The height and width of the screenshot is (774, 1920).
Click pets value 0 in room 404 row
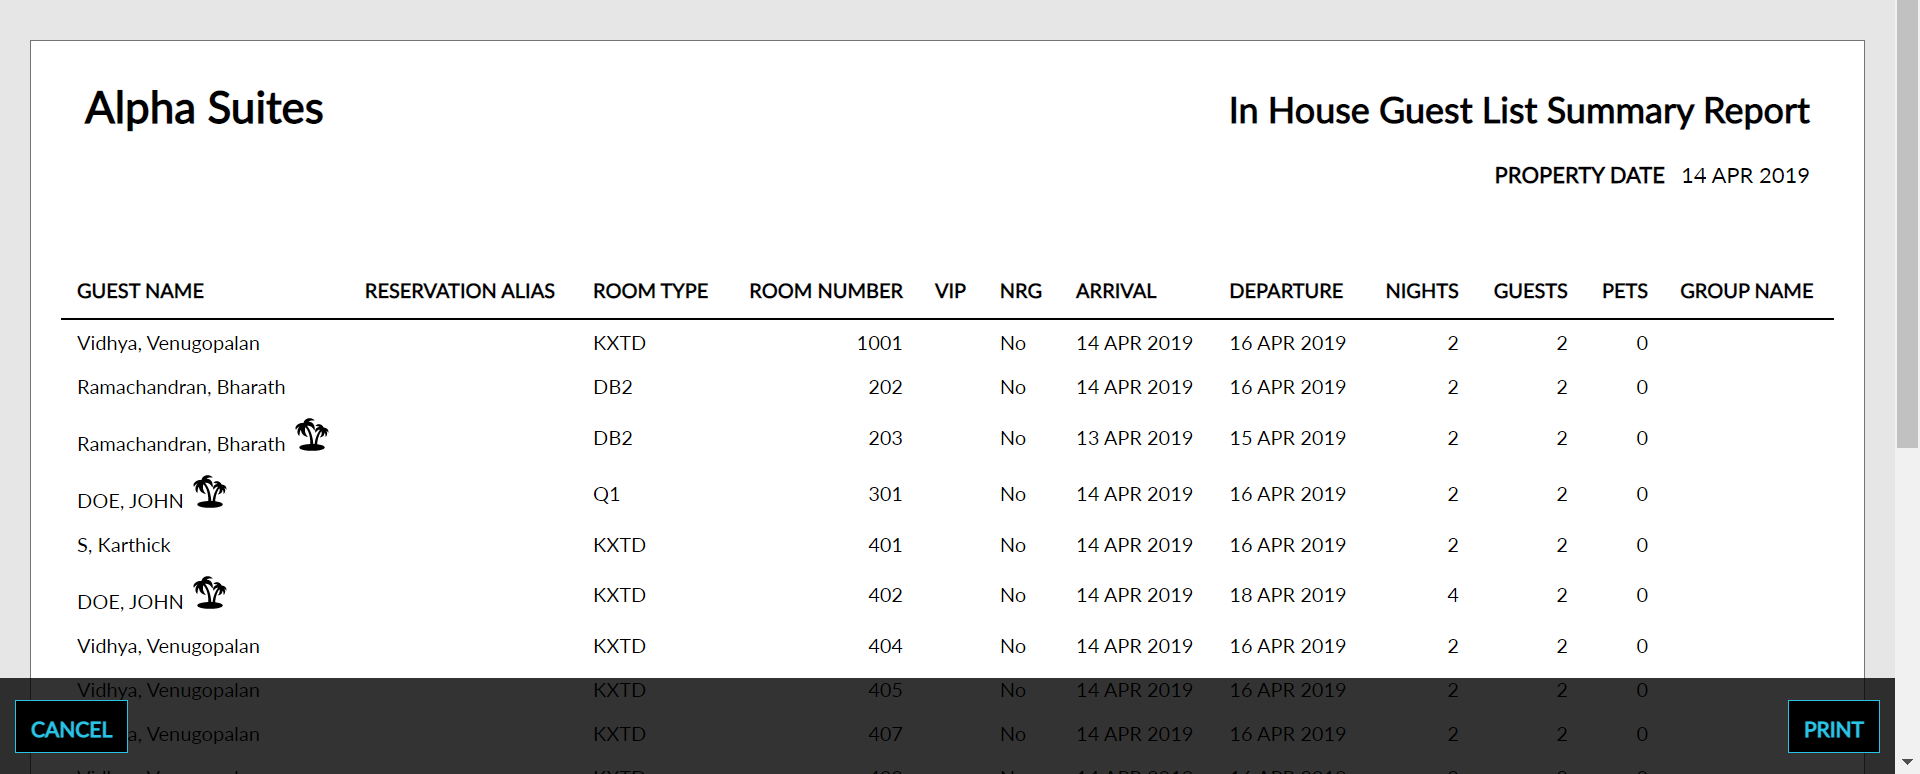(1642, 646)
